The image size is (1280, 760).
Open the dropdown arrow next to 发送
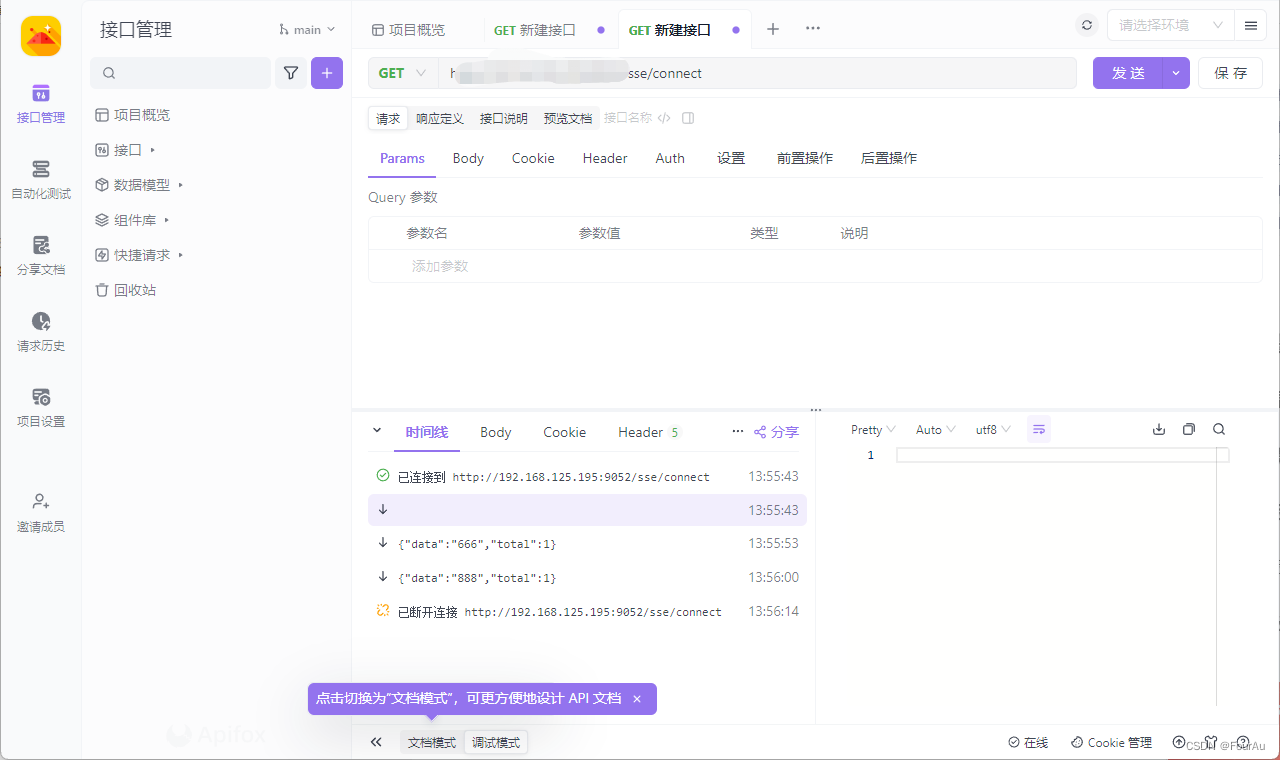point(1176,73)
